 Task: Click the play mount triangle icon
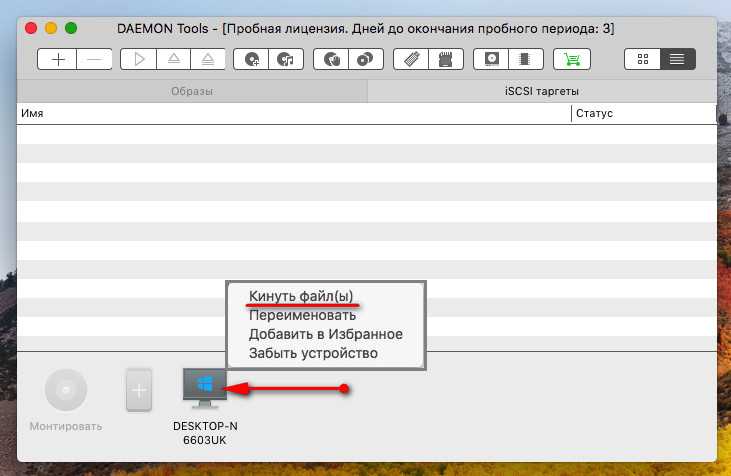tap(138, 59)
